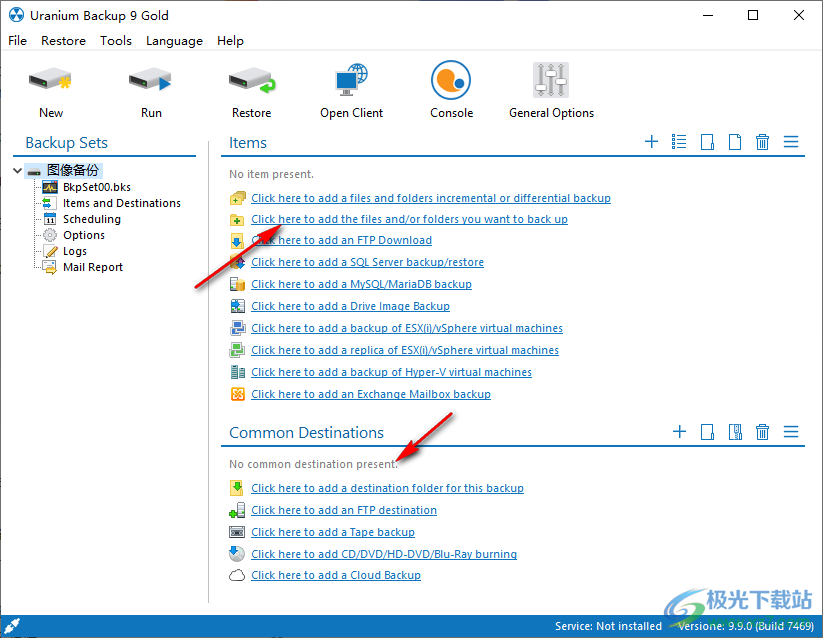Select BkpSet00.bks in the tree
The height and width of the screenshot is (638, 823).
(96, 187)
